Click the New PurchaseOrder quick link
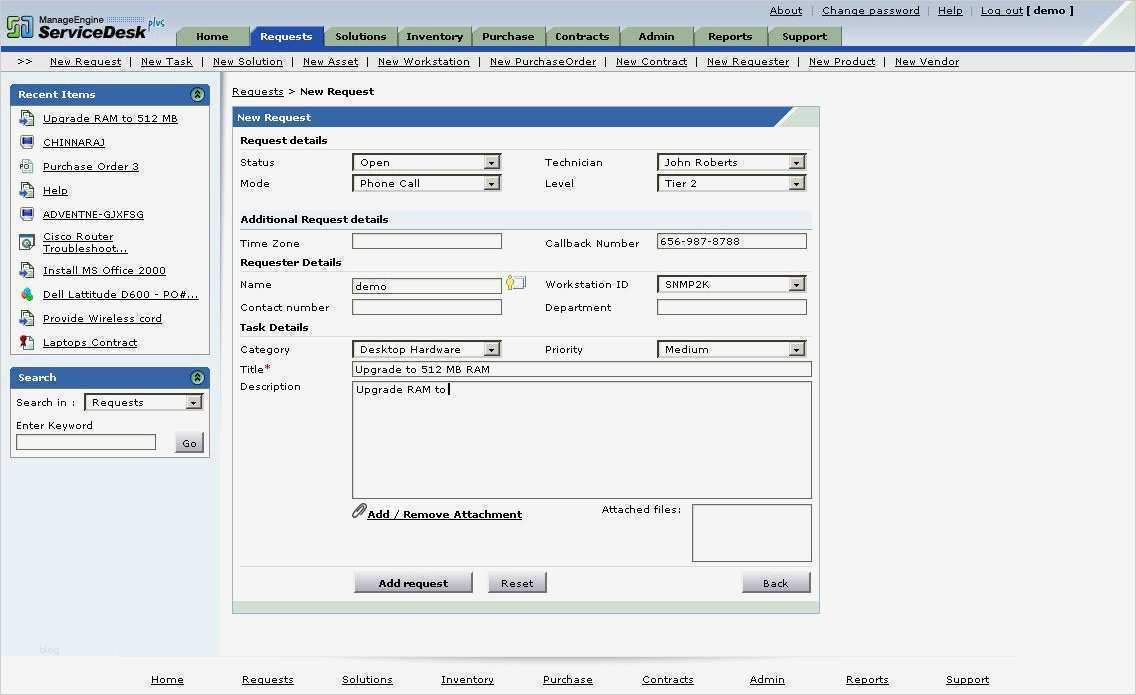The height and width of the screenshot is (695, 1136). coord(543,62)
